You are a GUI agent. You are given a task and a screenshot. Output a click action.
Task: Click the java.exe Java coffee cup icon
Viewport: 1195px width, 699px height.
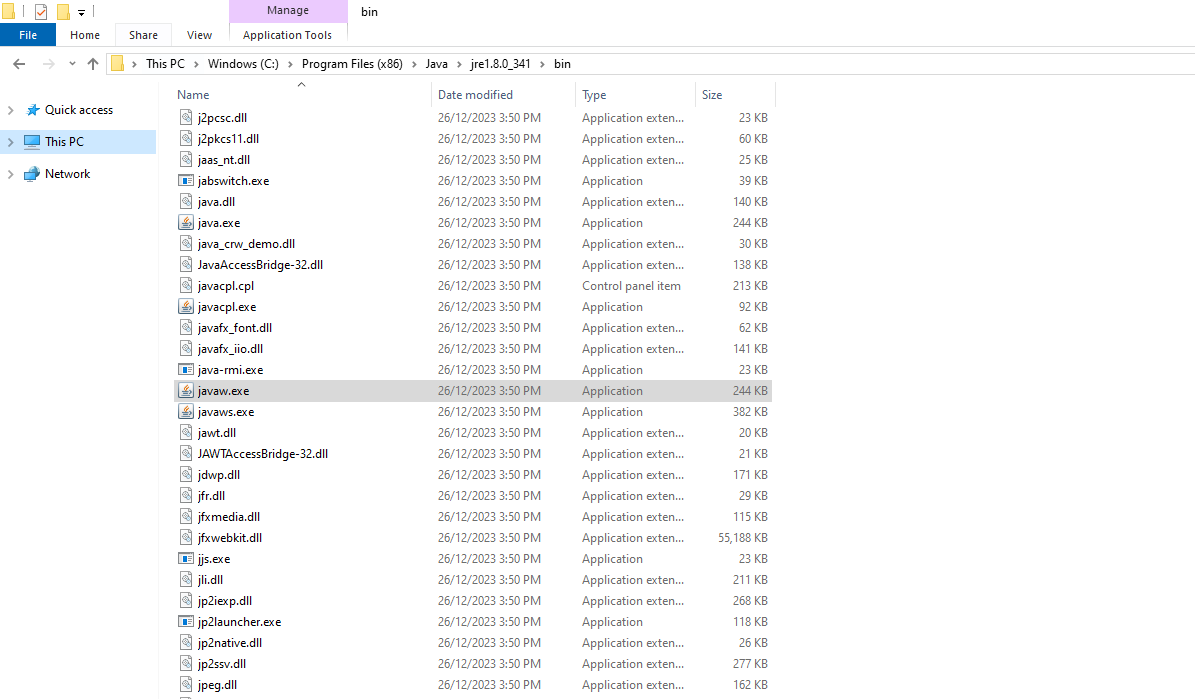click(x=185, y=223)
